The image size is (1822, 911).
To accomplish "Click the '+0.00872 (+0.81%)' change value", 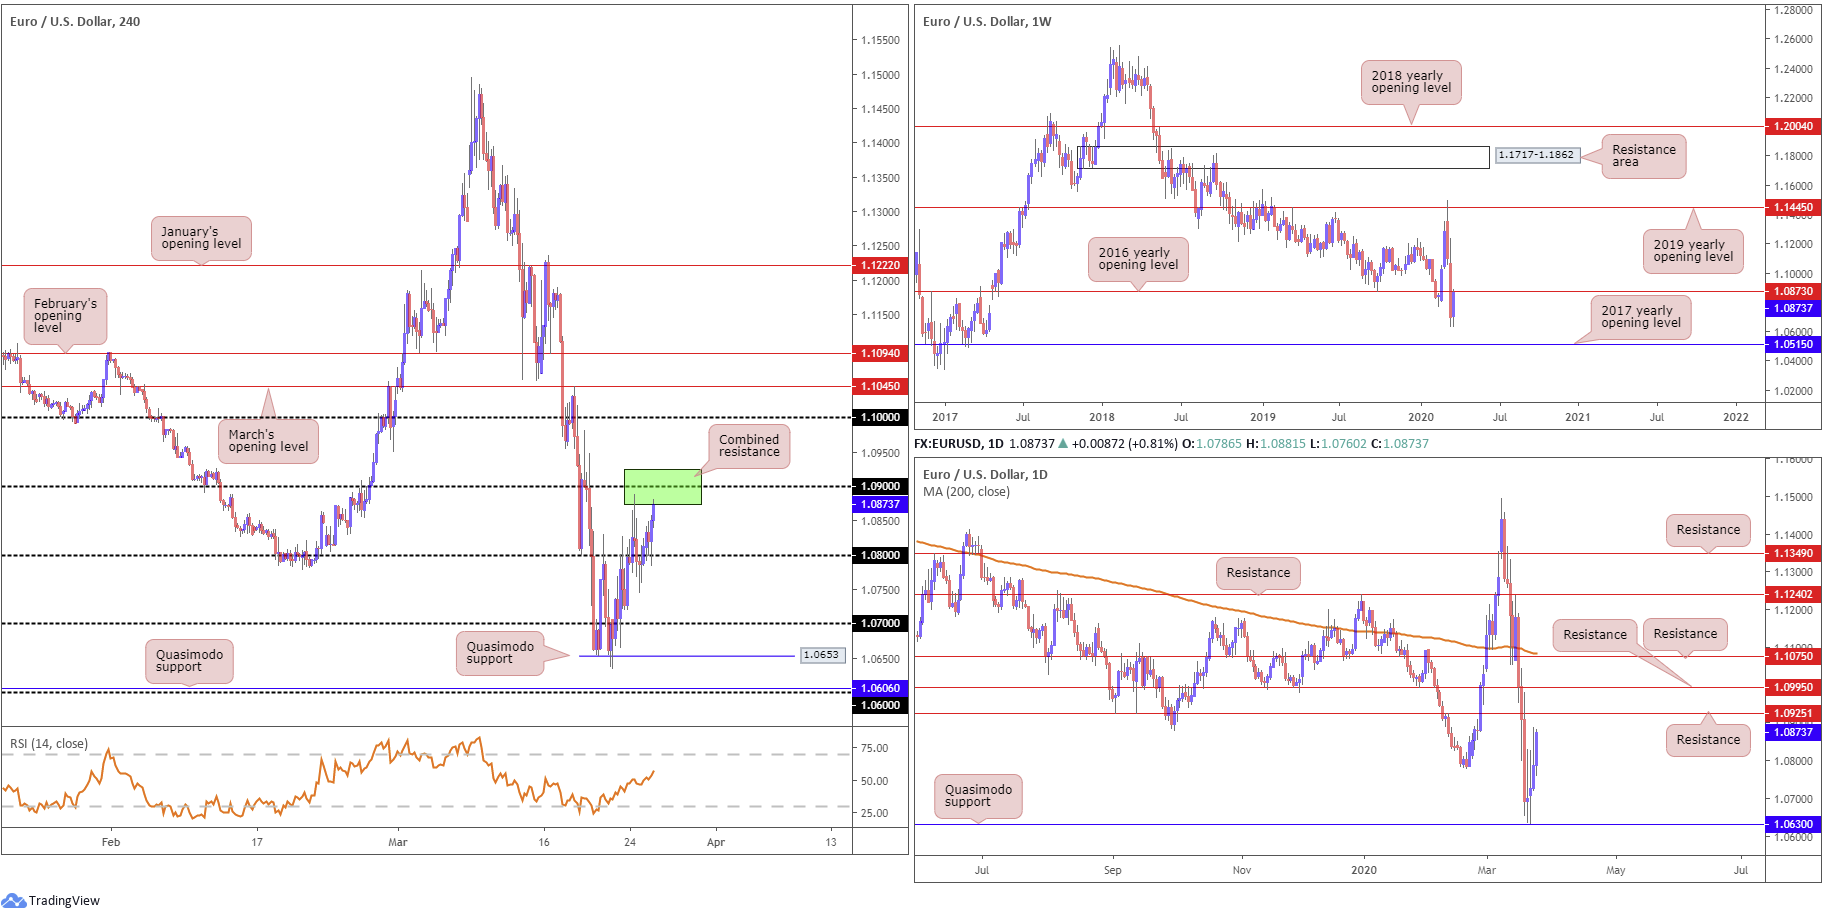I will (x=1125, y=444).
